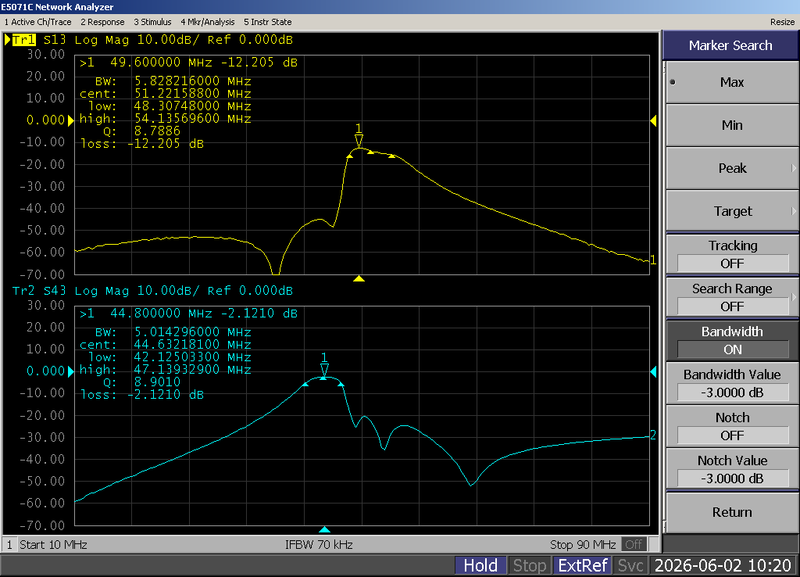Click the Start 10 MHz stimulus value
The width and height of the screenshot is (800, 577).
pyautogui.click(x=53, y=544)
